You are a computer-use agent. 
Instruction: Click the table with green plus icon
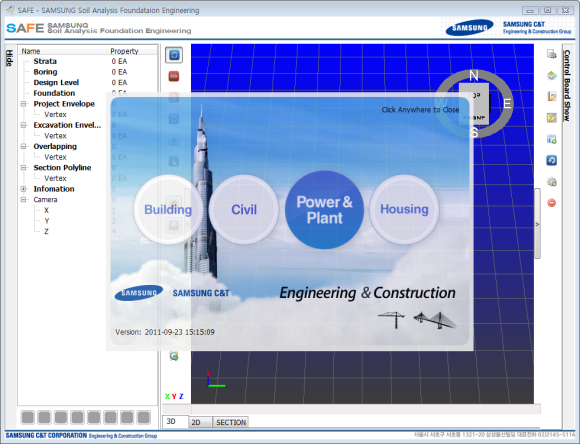click(x=552, y=139)
